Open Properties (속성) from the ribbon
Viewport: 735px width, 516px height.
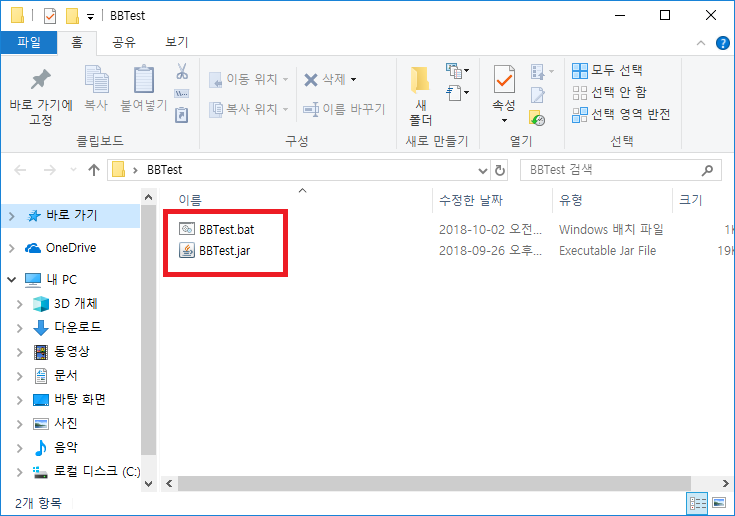point(504,80)
